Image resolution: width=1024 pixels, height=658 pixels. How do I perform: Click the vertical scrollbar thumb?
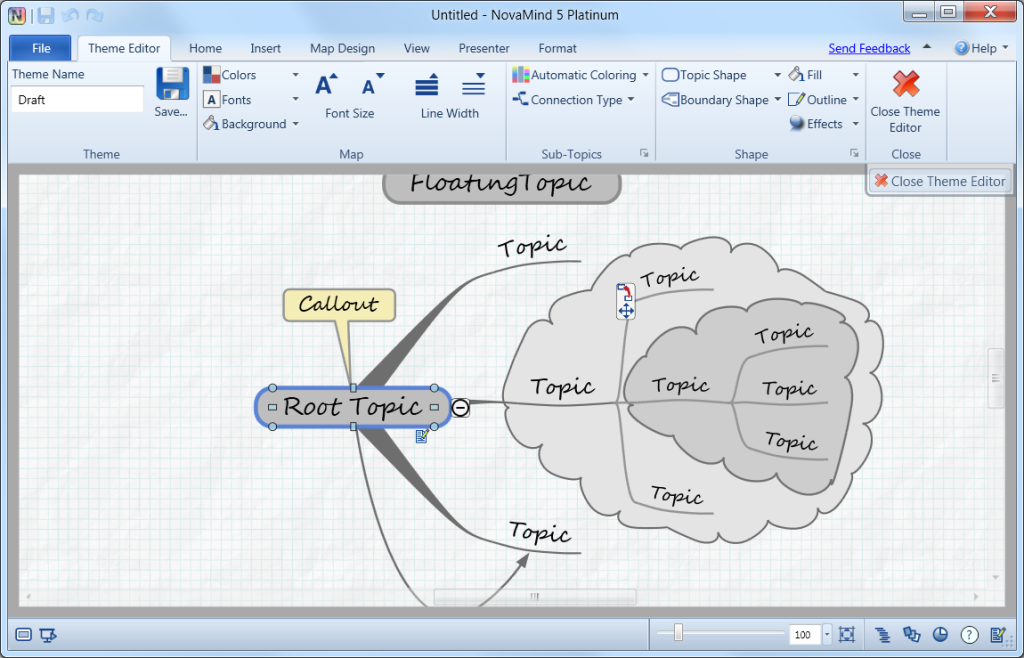[x=996, y=378]
